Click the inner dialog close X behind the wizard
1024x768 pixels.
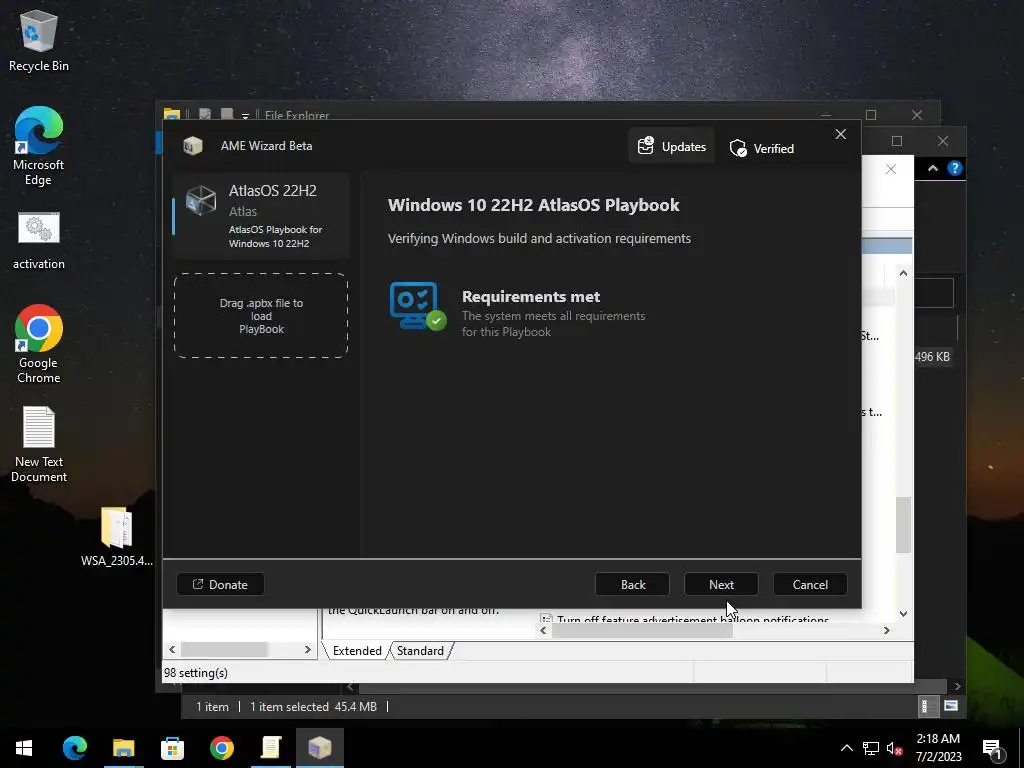coord(890,169)
